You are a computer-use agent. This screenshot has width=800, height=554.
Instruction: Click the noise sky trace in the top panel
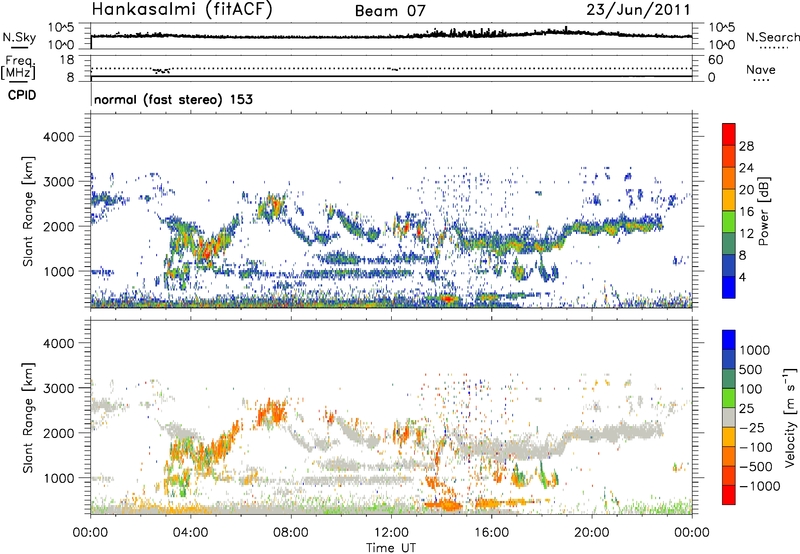point(391,35)
